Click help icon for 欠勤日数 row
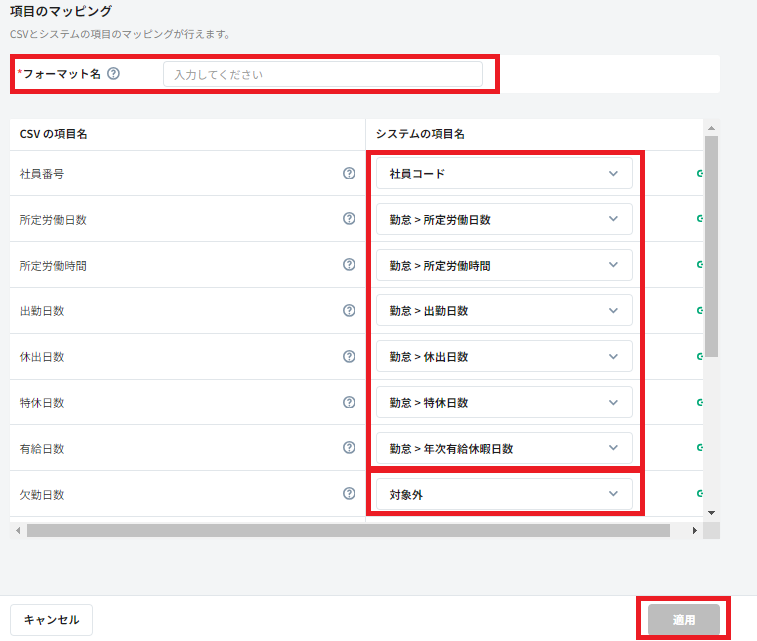The image size is (757, 641). (x=349, y=494)
